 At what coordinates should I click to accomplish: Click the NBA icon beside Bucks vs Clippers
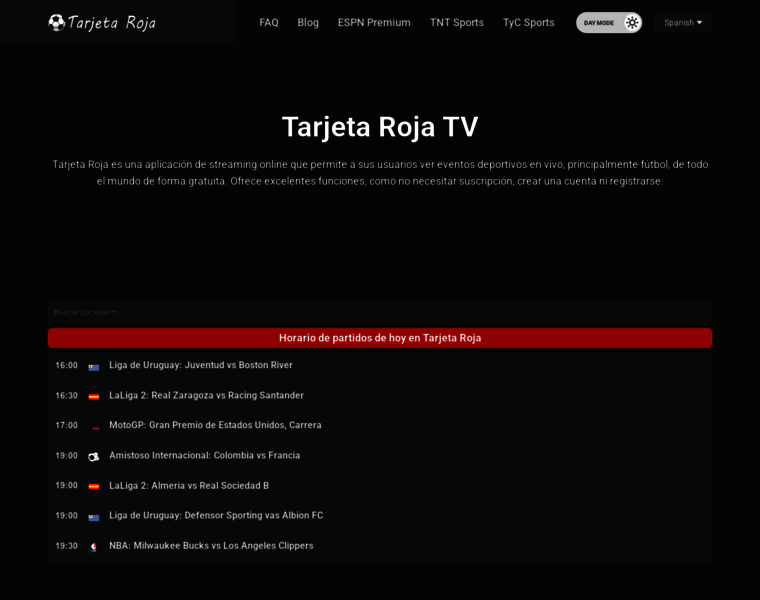tap(94, 547)
